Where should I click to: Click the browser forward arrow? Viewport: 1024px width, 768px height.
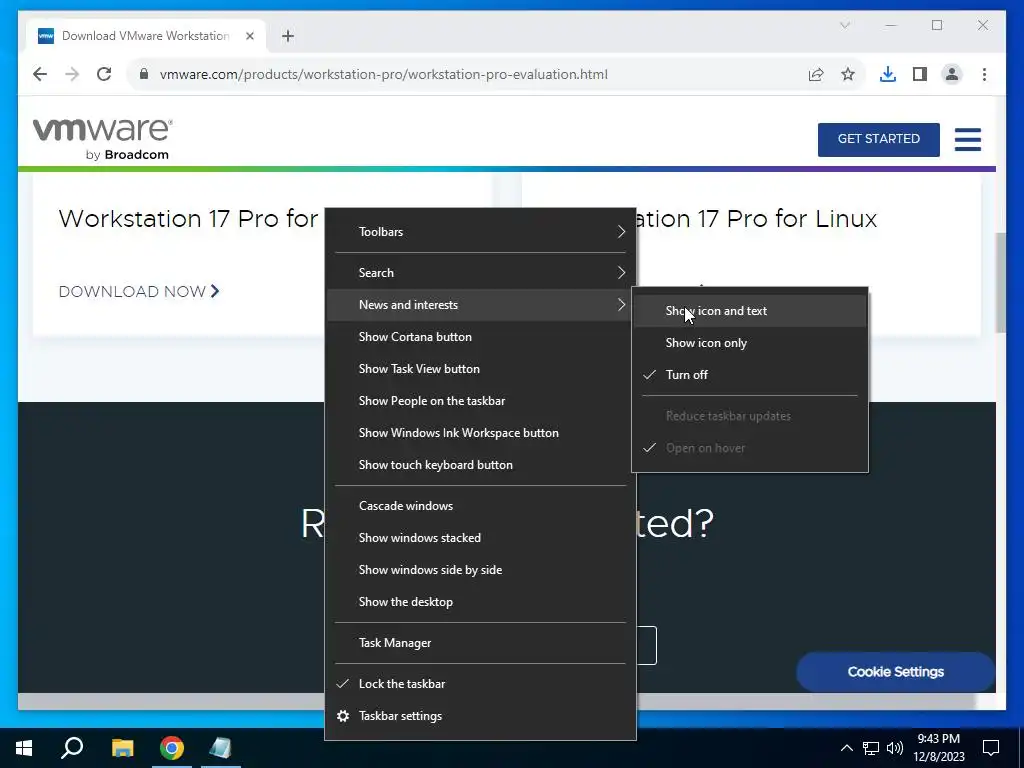[x=72, y=74]
